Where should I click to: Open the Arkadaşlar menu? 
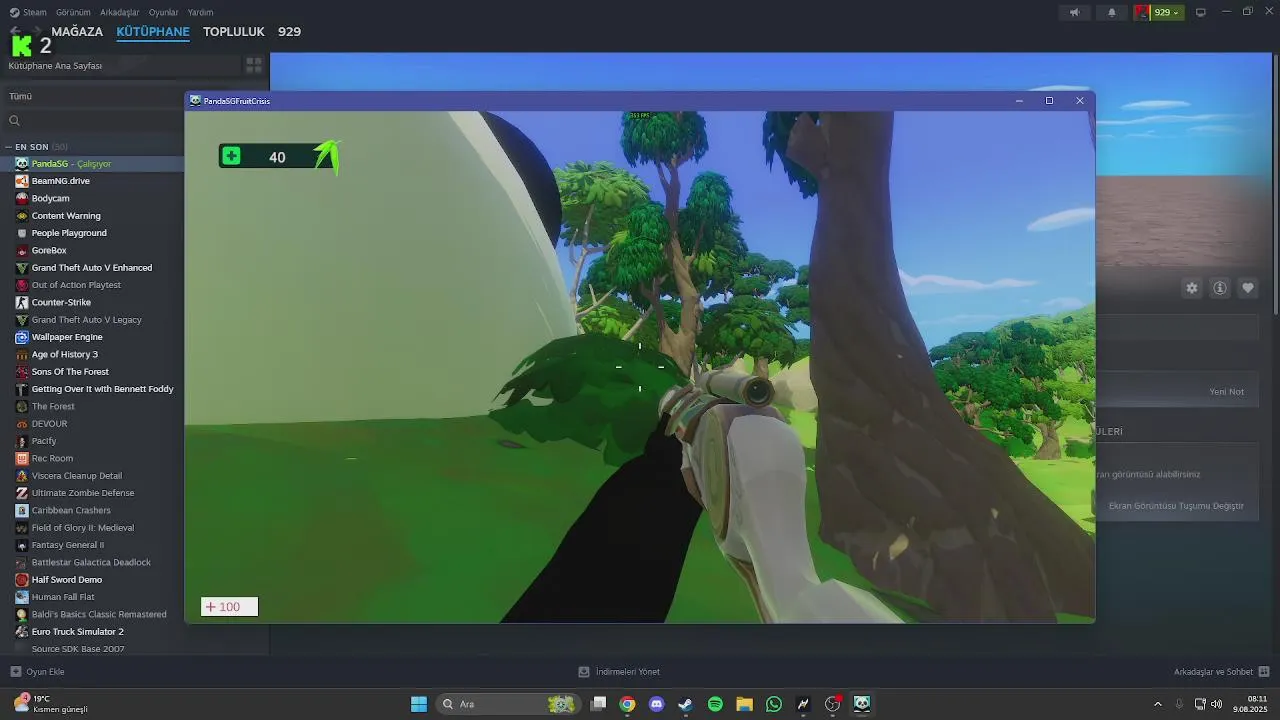point(120,12)
